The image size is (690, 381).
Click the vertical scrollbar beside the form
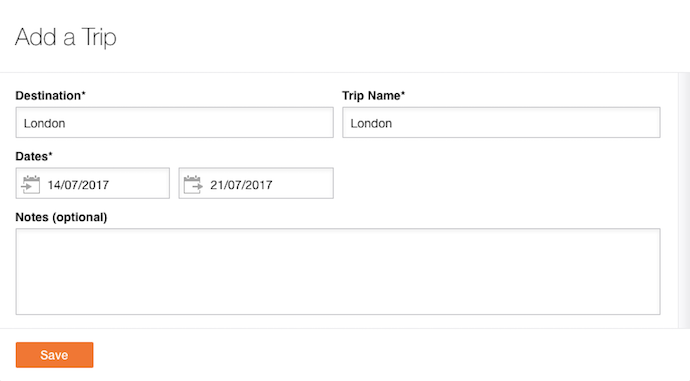coord(684,200)
